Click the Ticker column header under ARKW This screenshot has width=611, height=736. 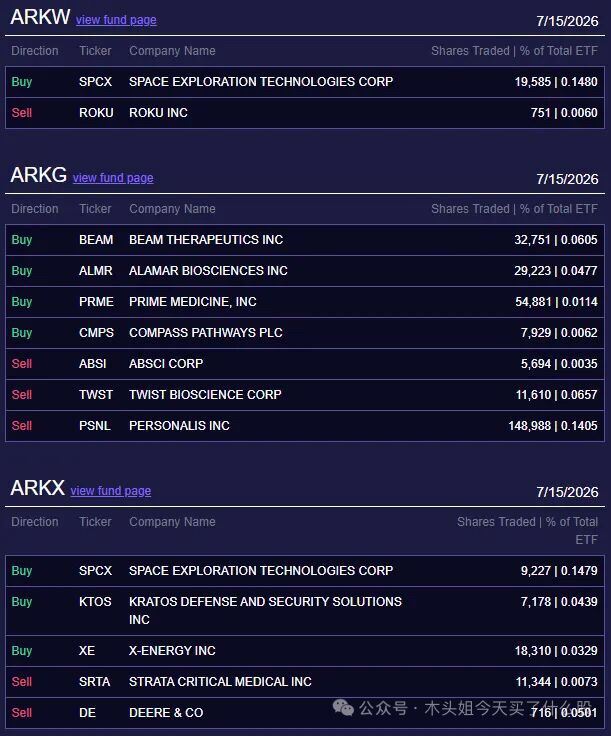pos(95,51)
